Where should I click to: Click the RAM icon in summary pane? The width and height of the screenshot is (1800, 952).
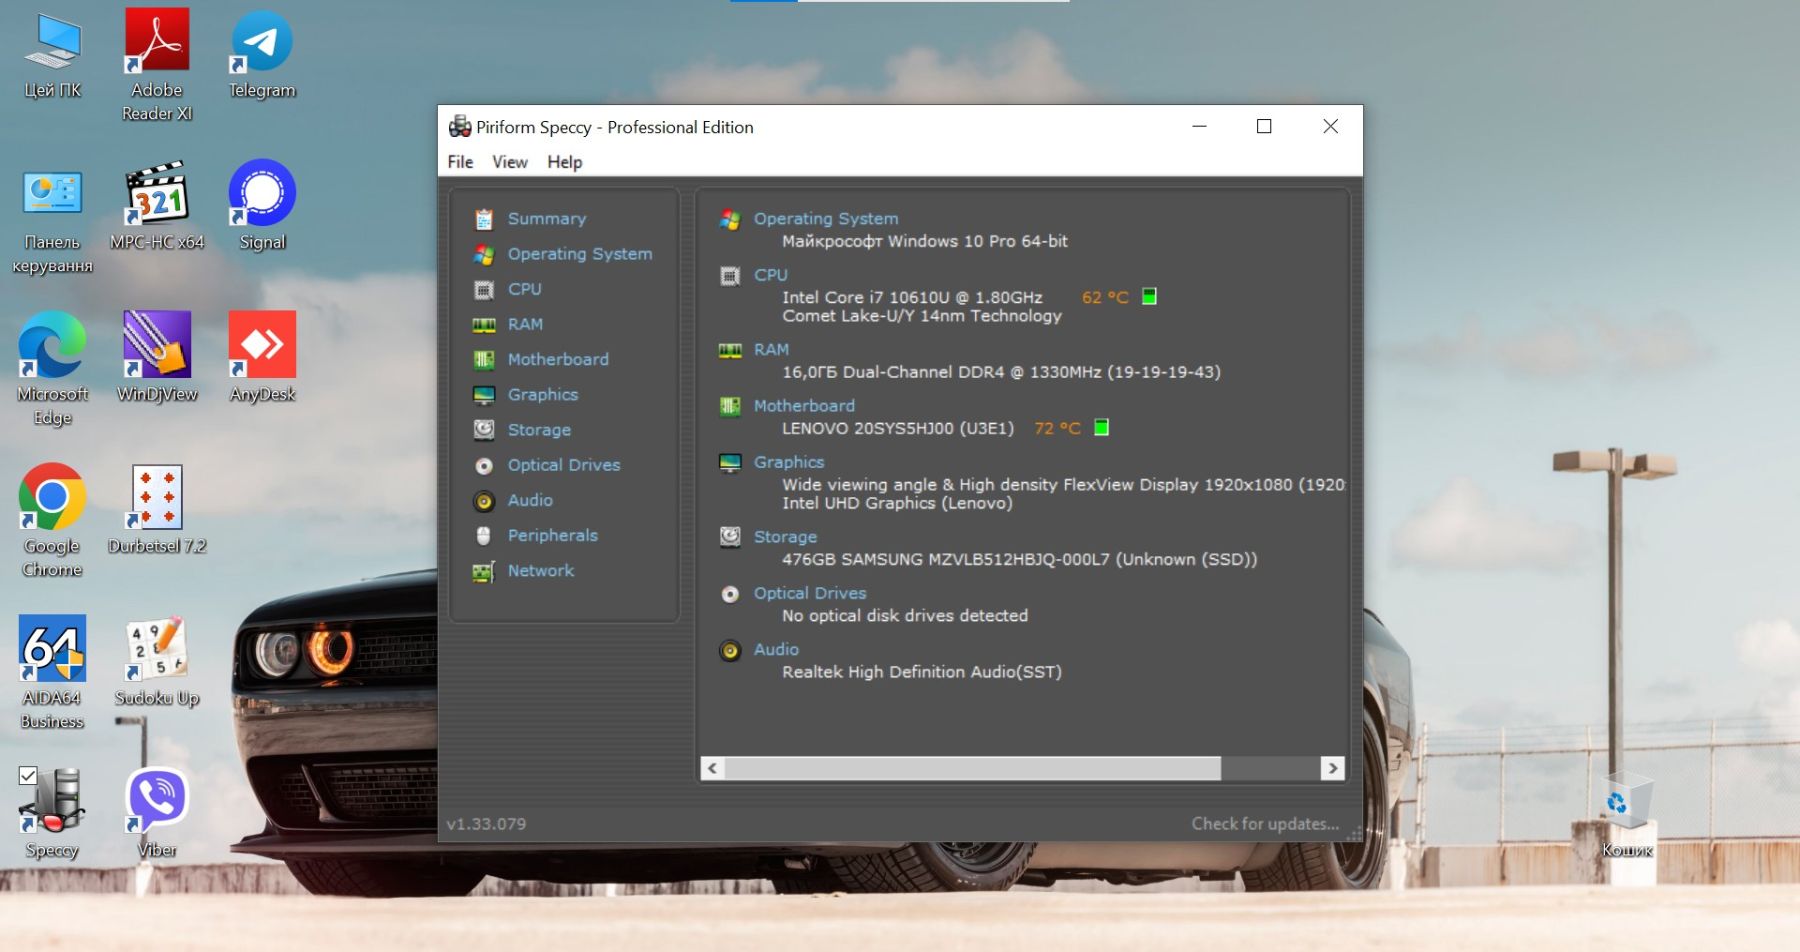coord(730,350)
